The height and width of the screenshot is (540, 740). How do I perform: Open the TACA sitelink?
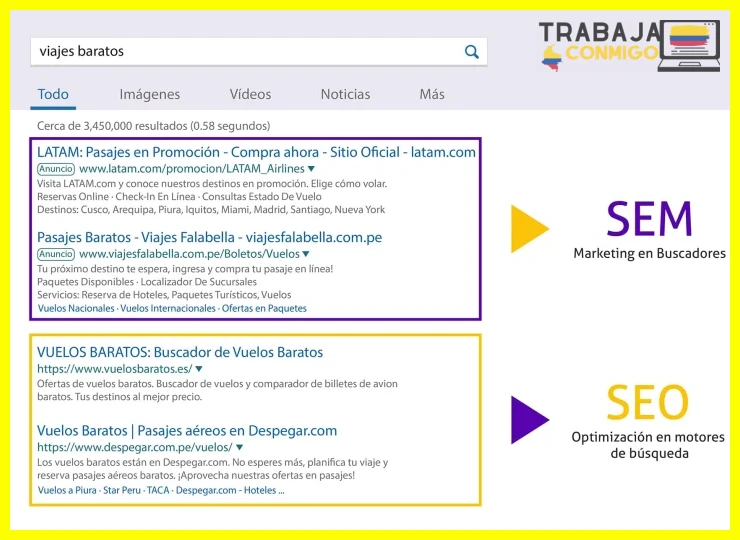click(x=158, y=490)
